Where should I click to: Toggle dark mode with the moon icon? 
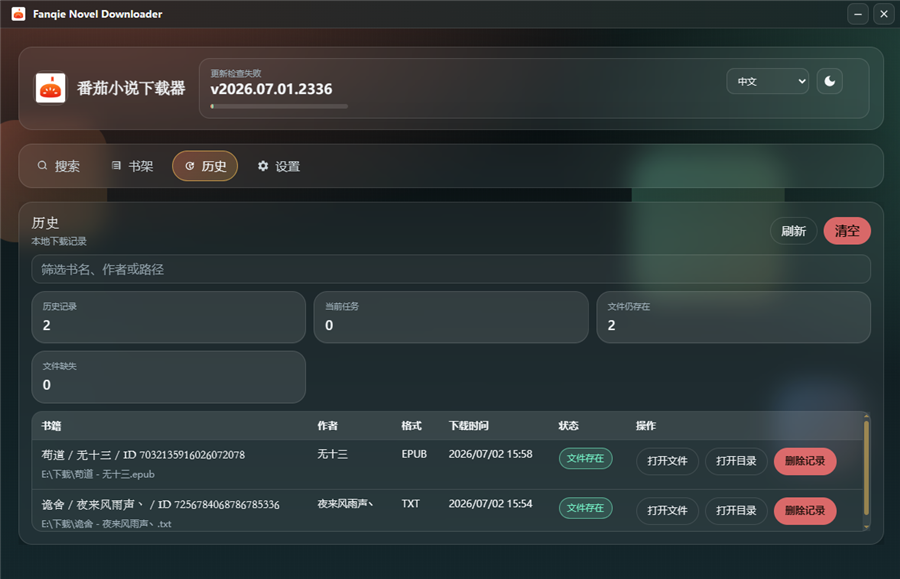pos(829,81)
